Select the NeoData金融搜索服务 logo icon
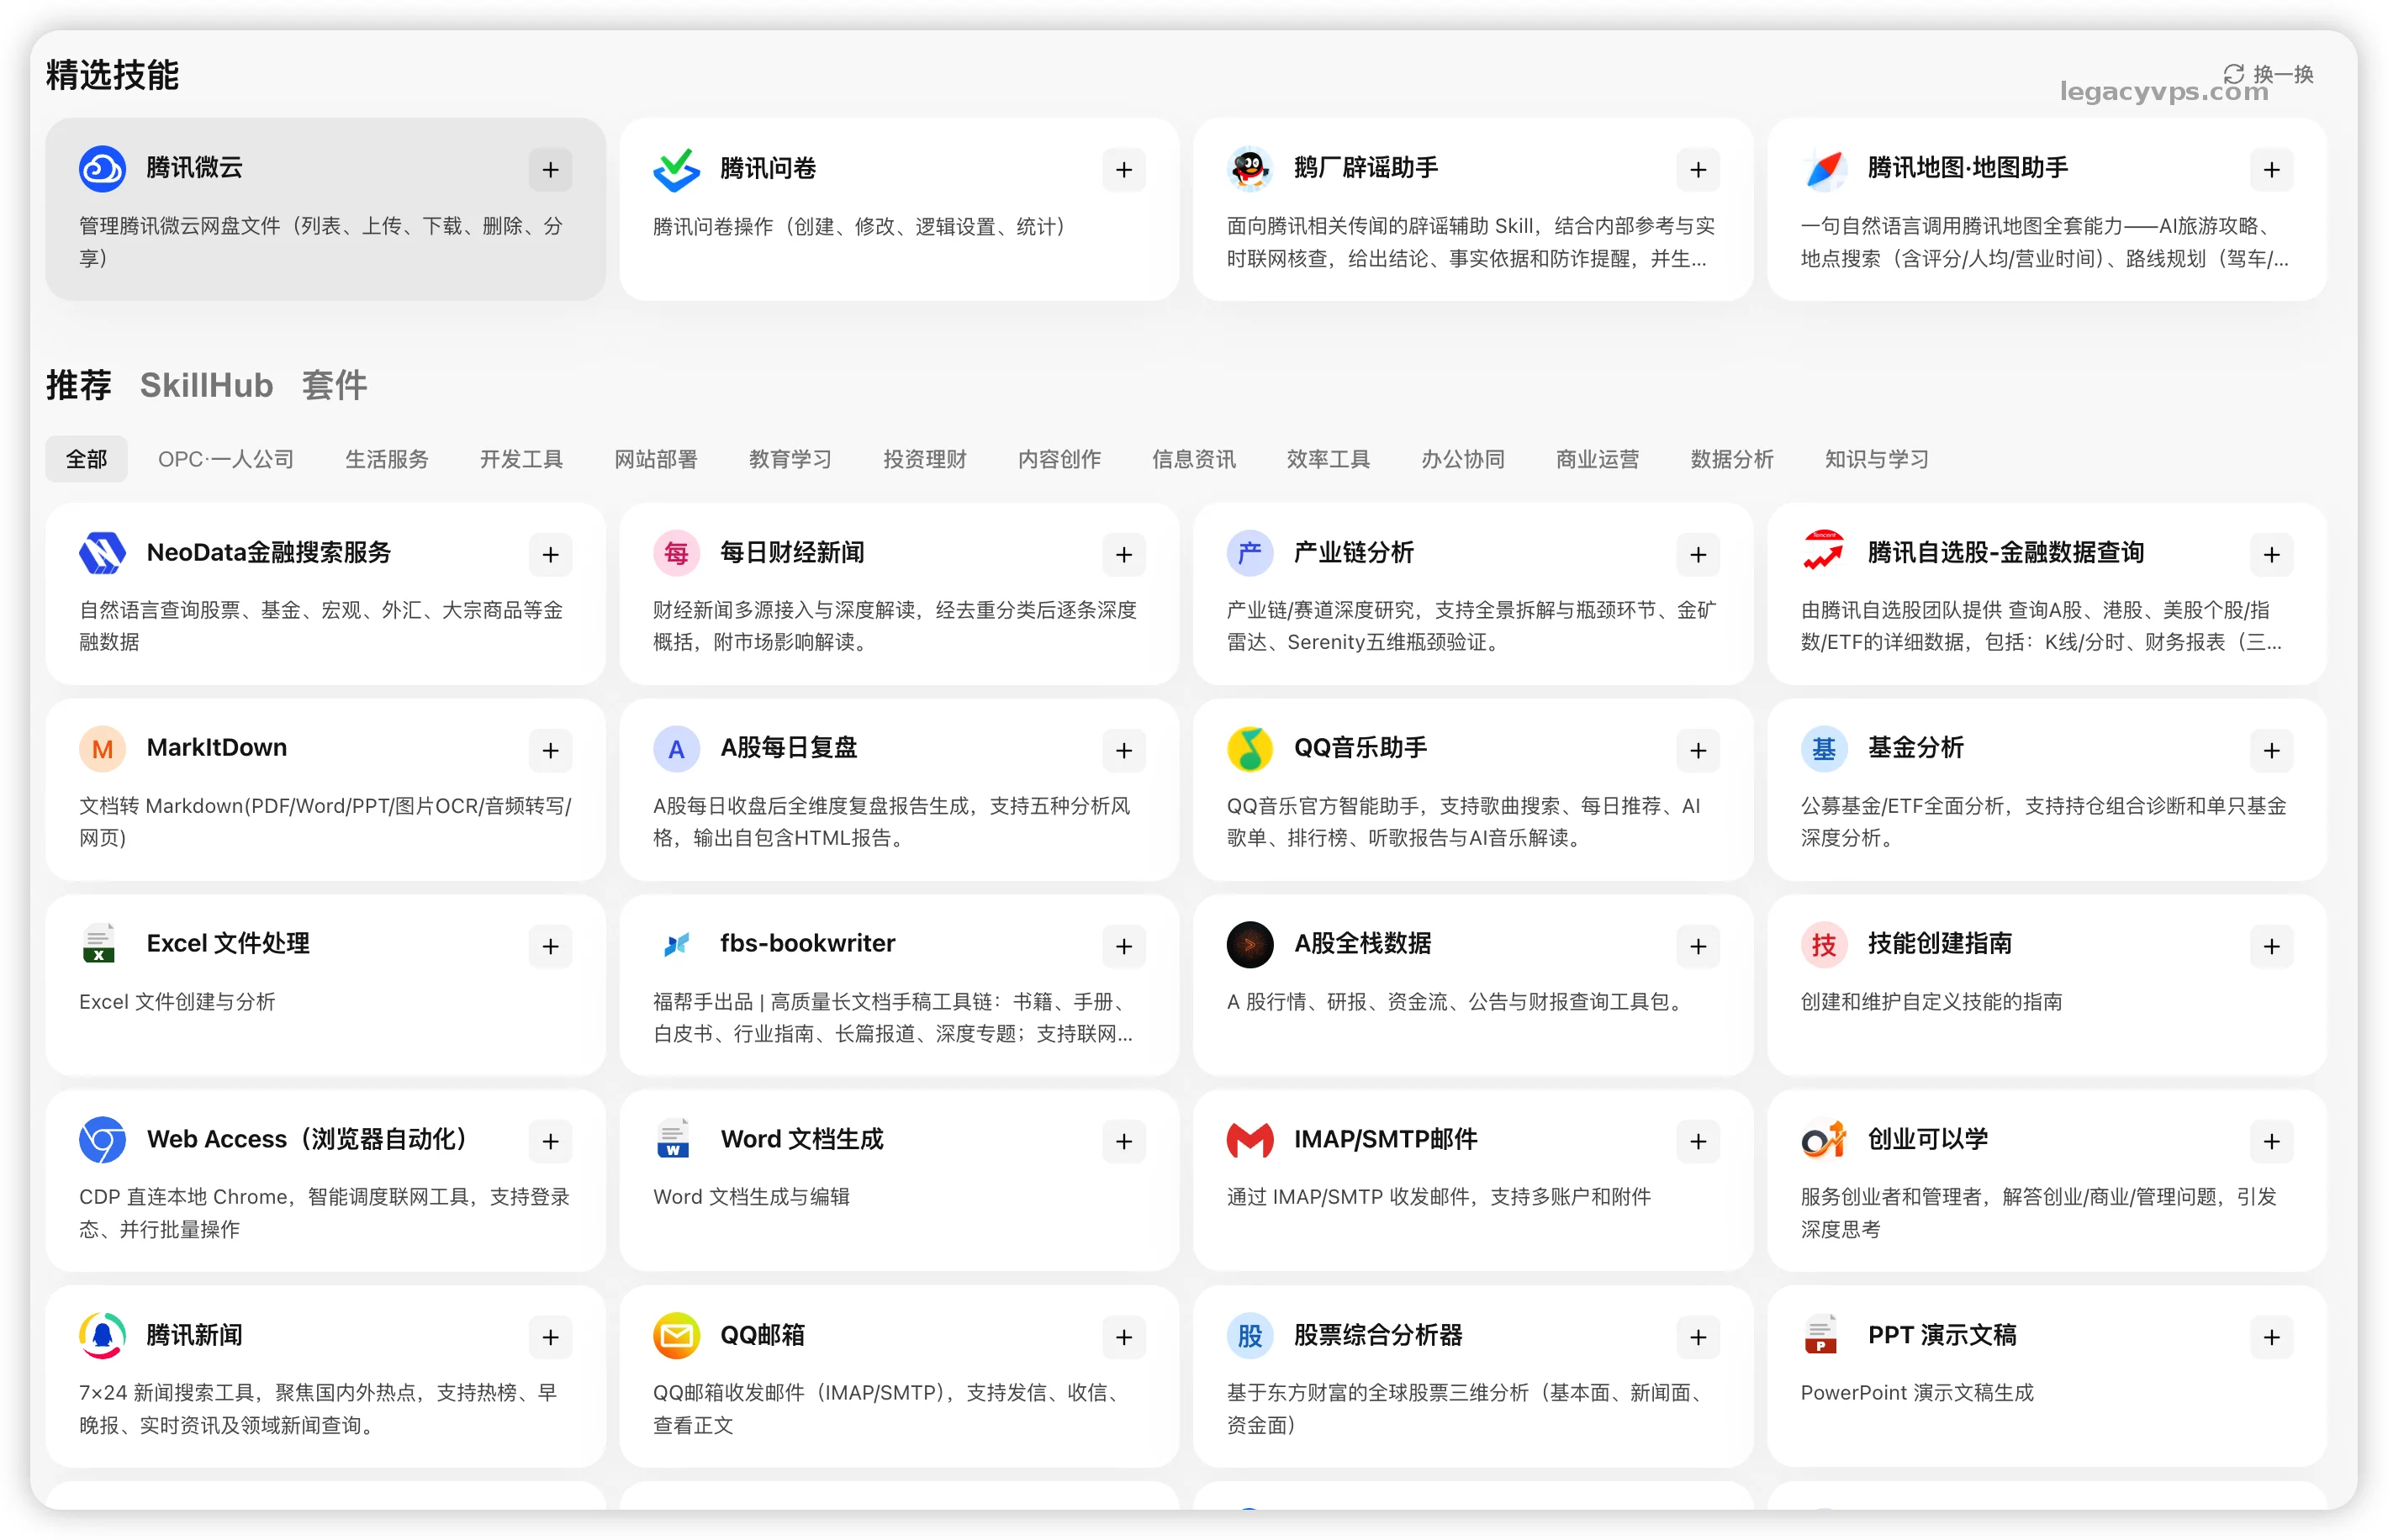The width and height of the screenshot is (2388, 1540). pos(102,553)
